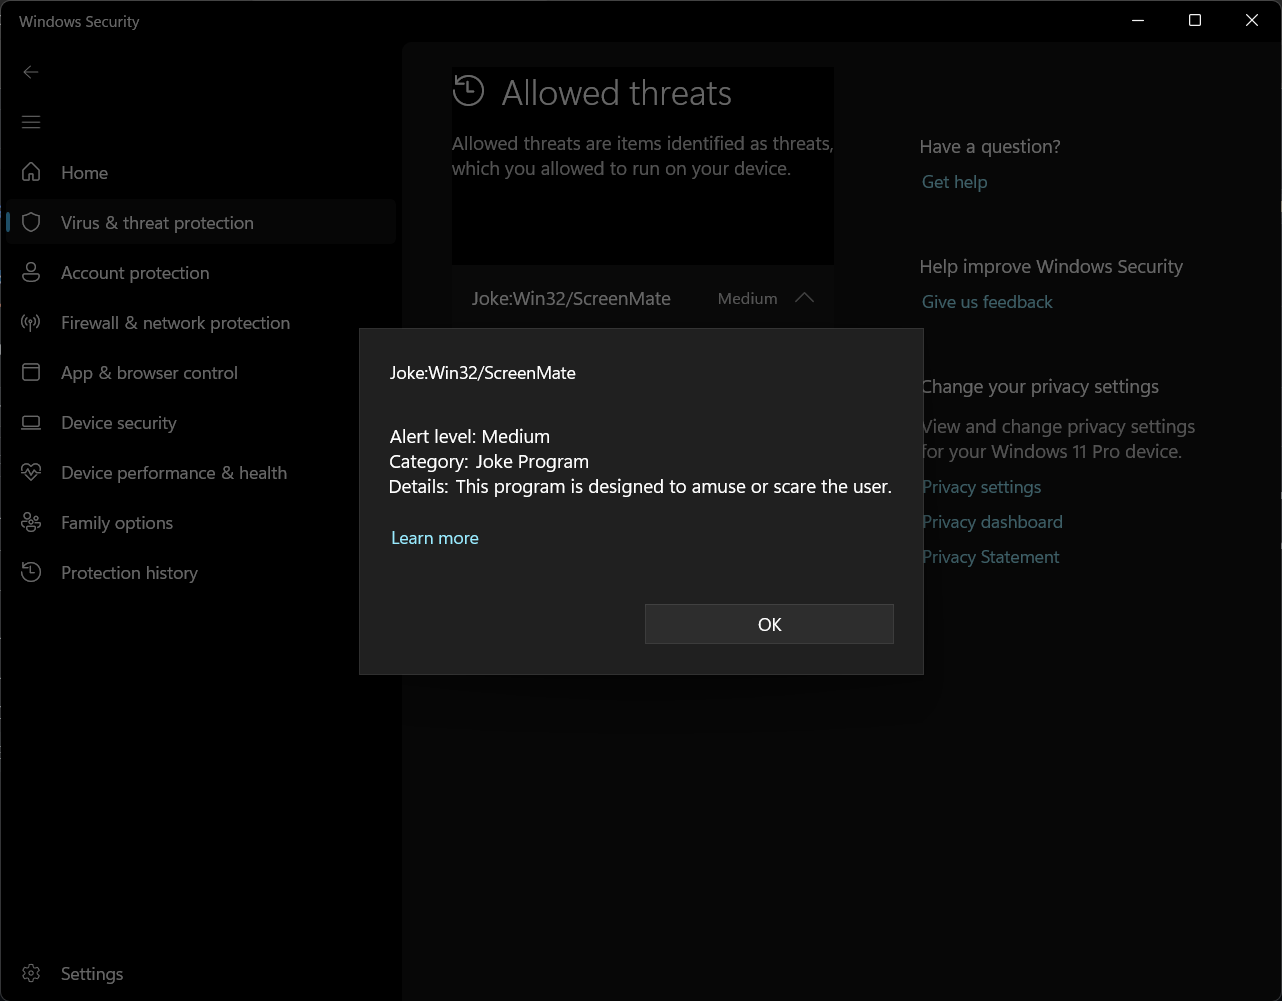The width and height of the screenshot is (1282, 1001).
Task: Open the Home menu item
Action: [x=84, y=173]
